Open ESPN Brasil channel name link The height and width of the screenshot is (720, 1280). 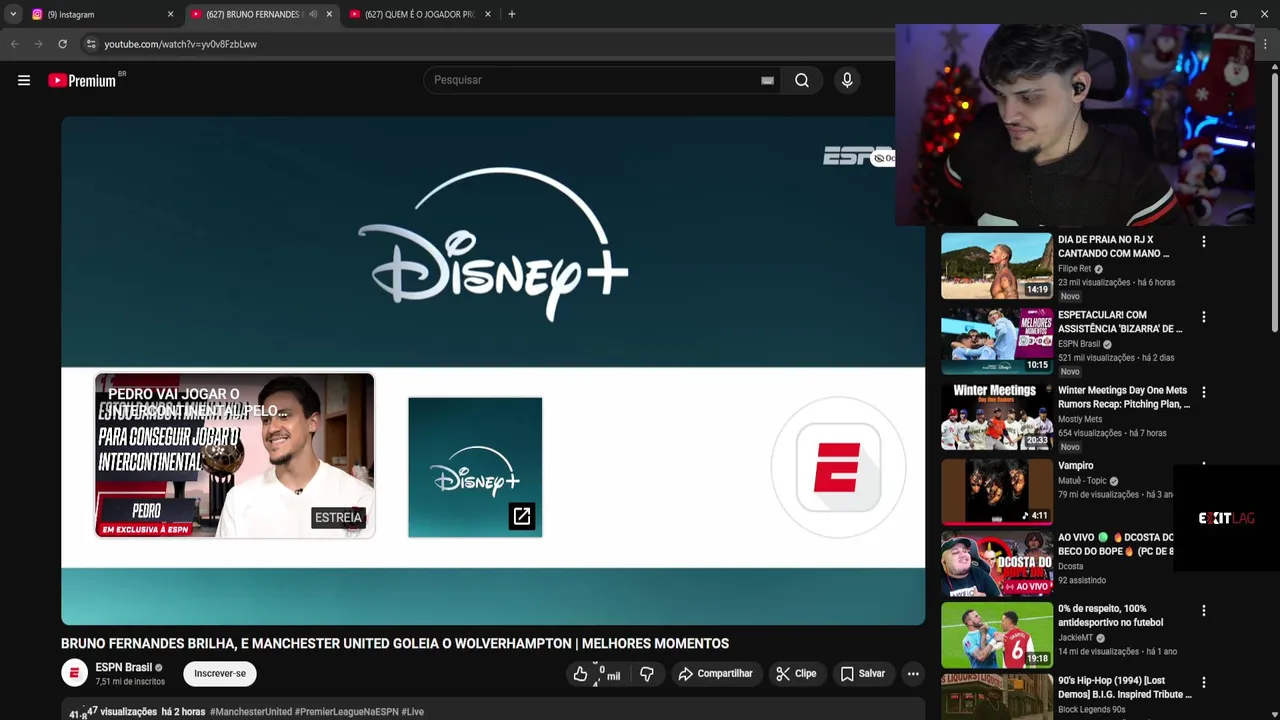(123, 667)
